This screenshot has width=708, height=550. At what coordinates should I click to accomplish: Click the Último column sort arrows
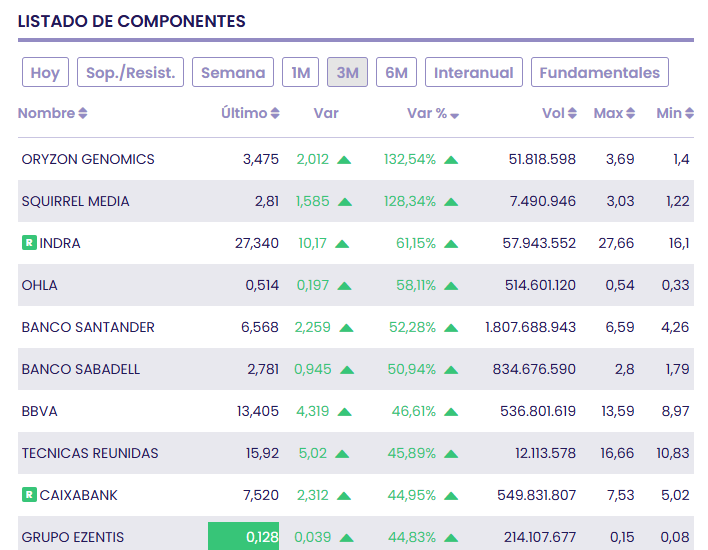click(x=275, y=114)
